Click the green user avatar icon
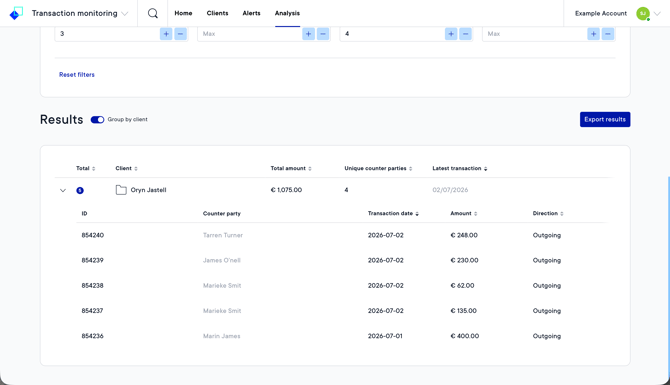 click(x=643, y=13)
